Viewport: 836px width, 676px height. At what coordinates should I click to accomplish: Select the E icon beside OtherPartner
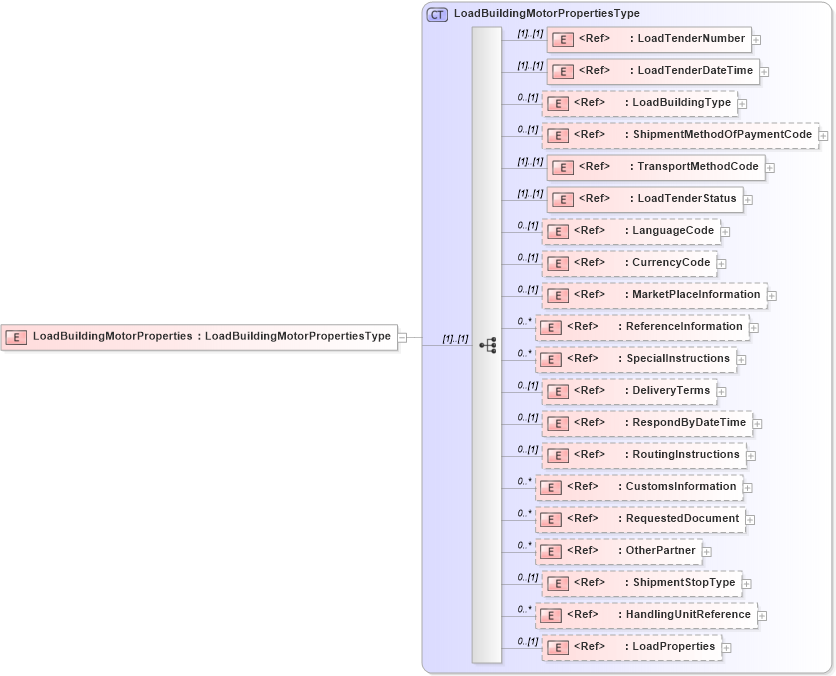[550, 551]
